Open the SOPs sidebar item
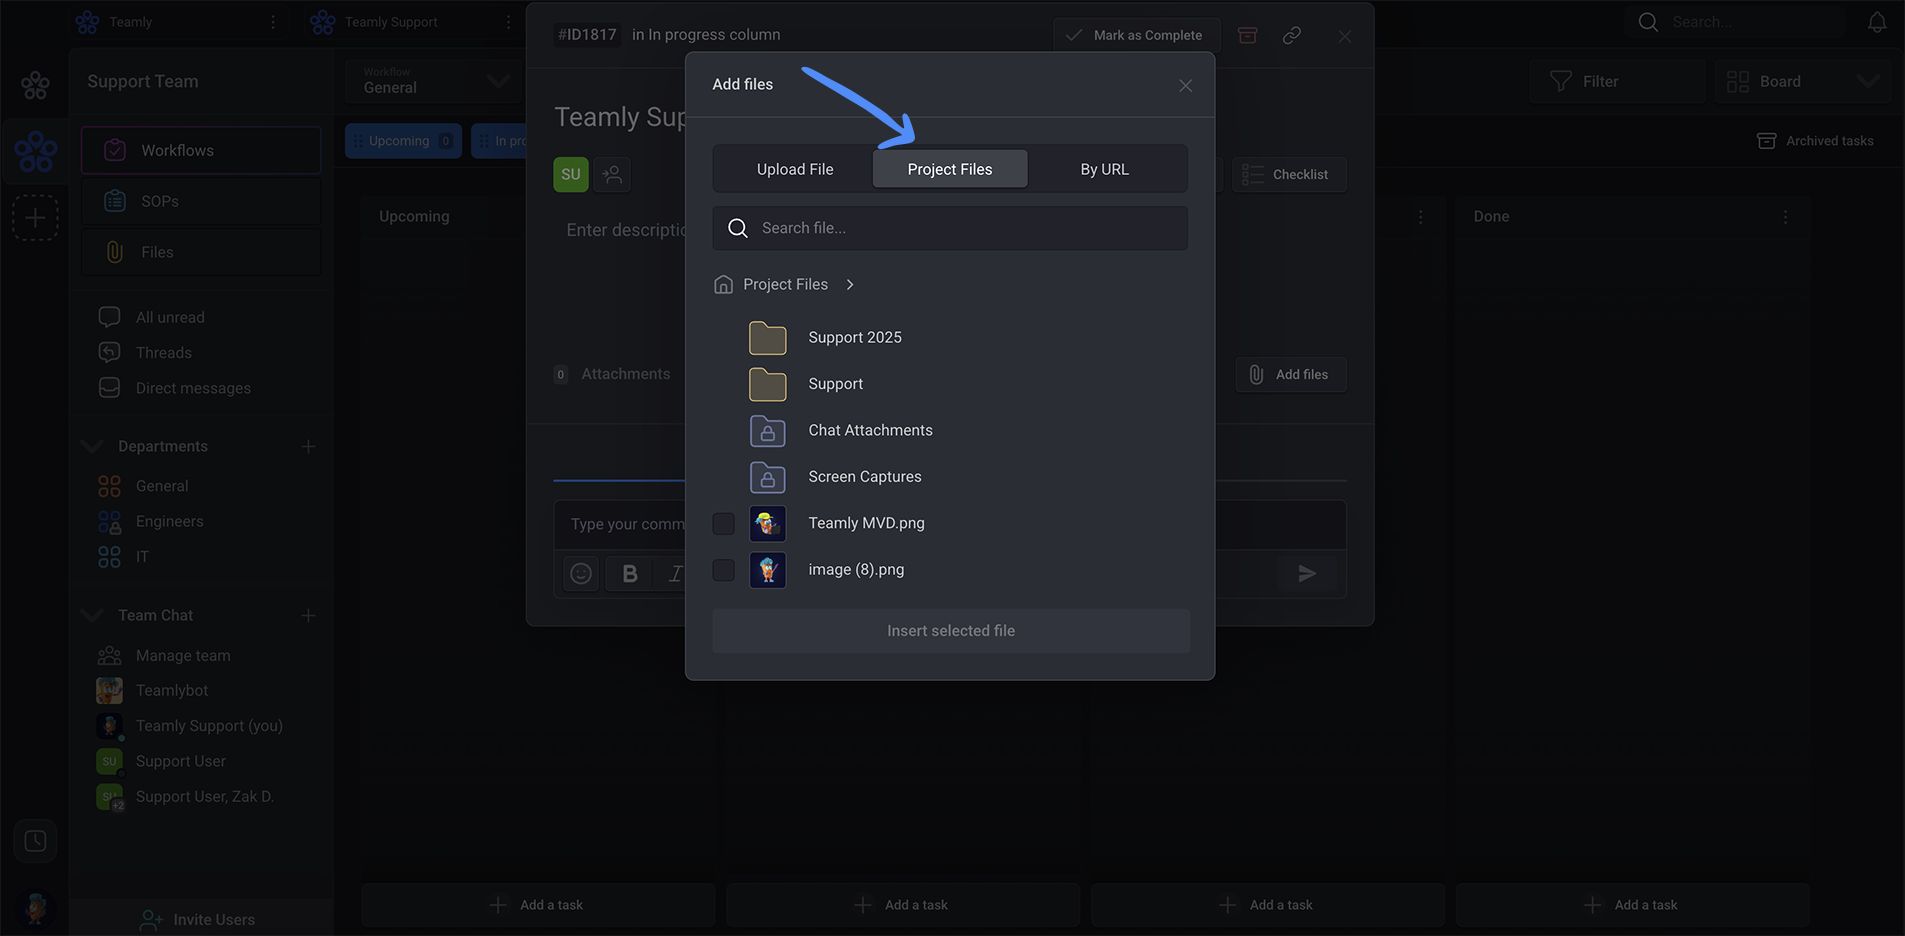1905x936 pixels. tap(201, 201)
